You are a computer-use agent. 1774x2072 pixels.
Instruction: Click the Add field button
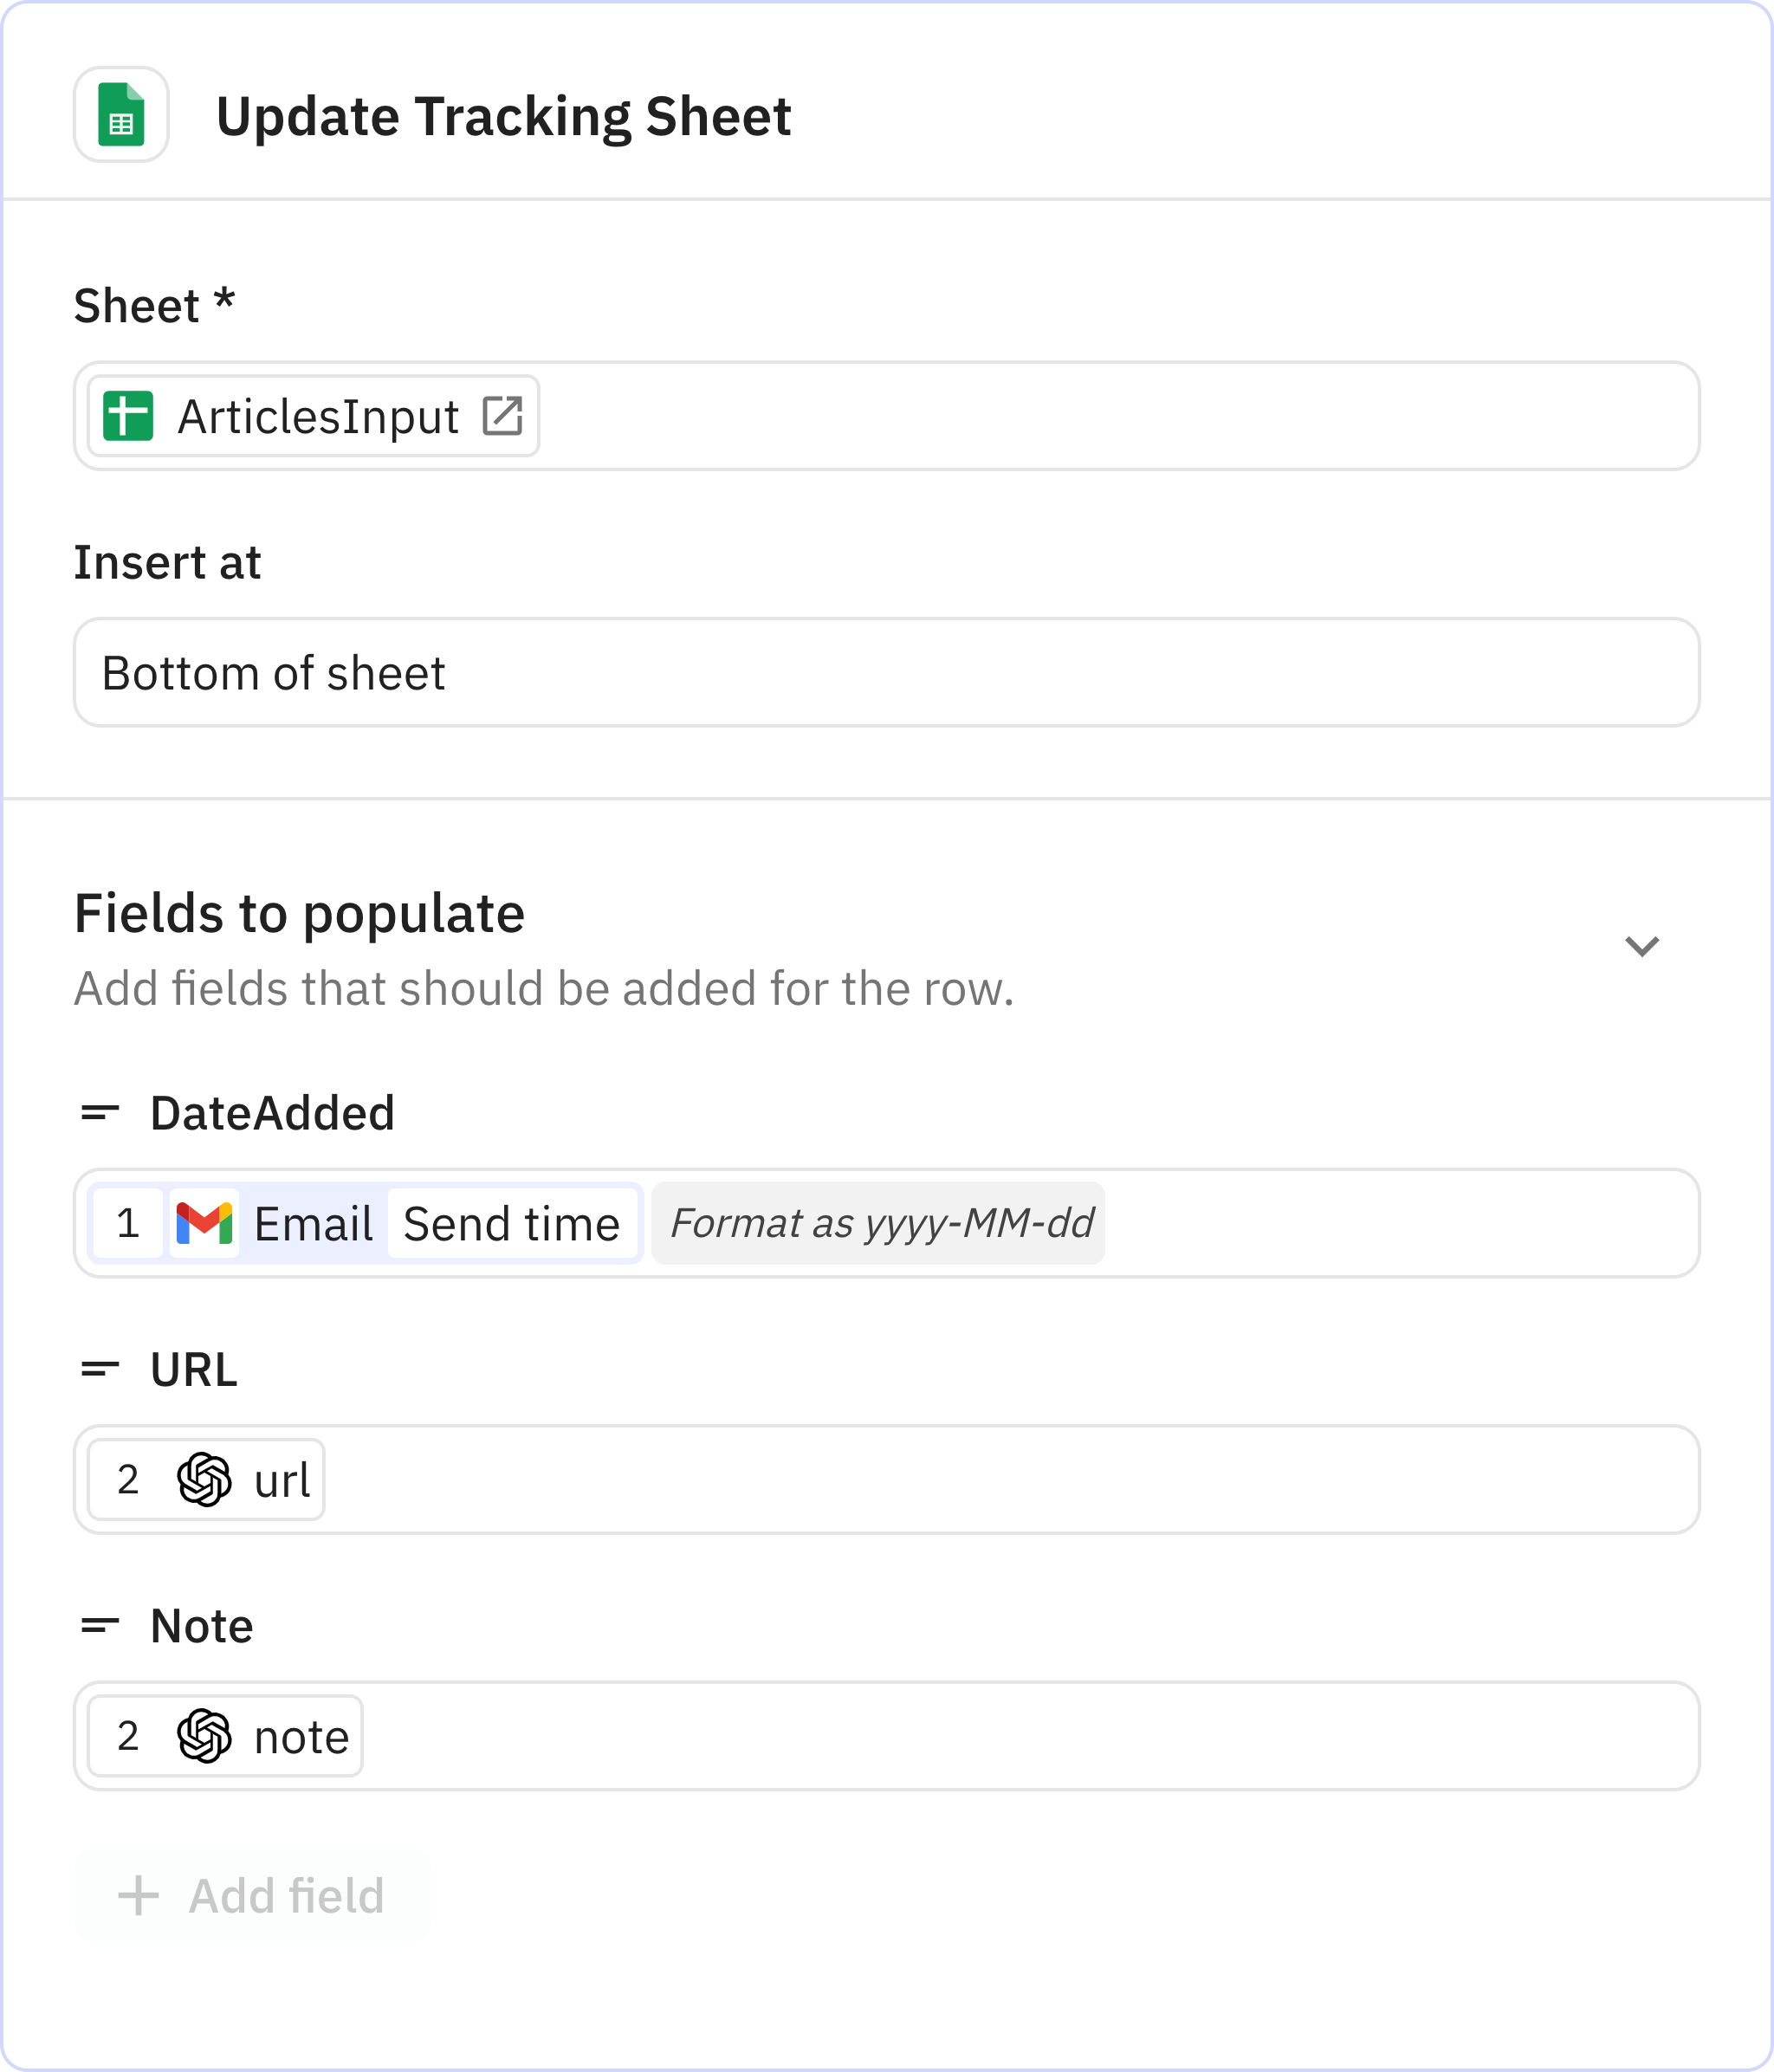point(251,1894)
